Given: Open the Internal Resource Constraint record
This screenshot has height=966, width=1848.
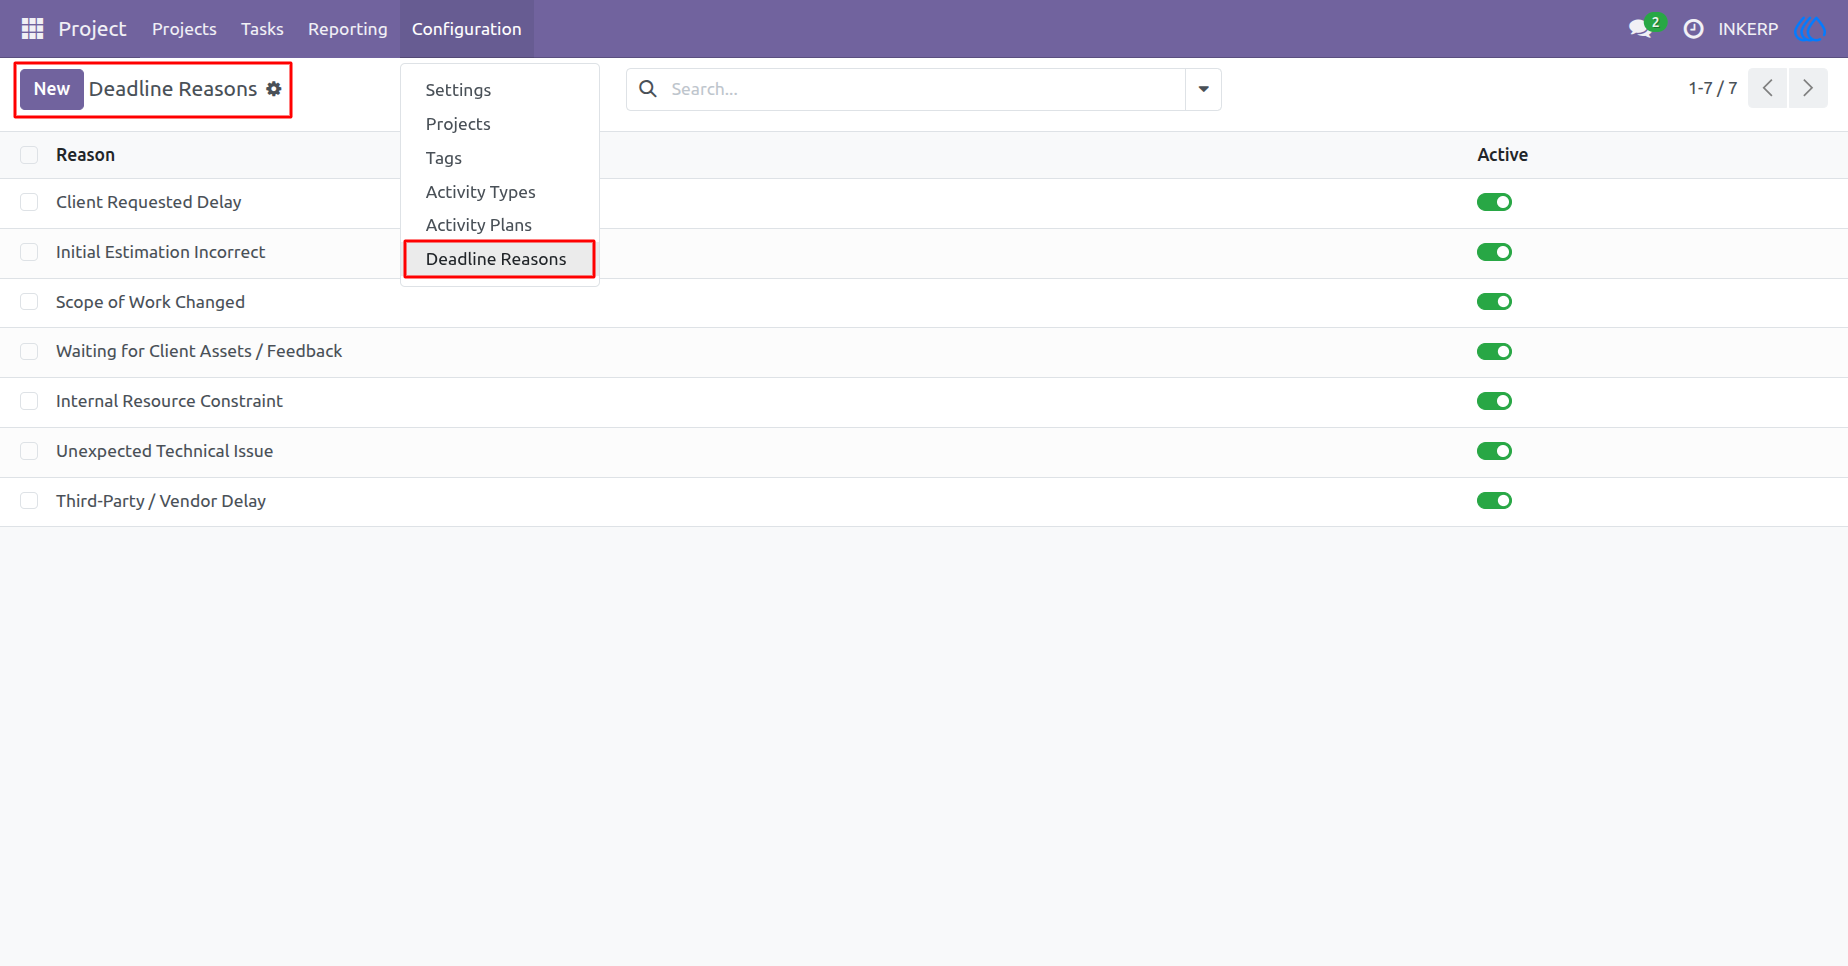Looking at the screenshot, I should (169, 401).
